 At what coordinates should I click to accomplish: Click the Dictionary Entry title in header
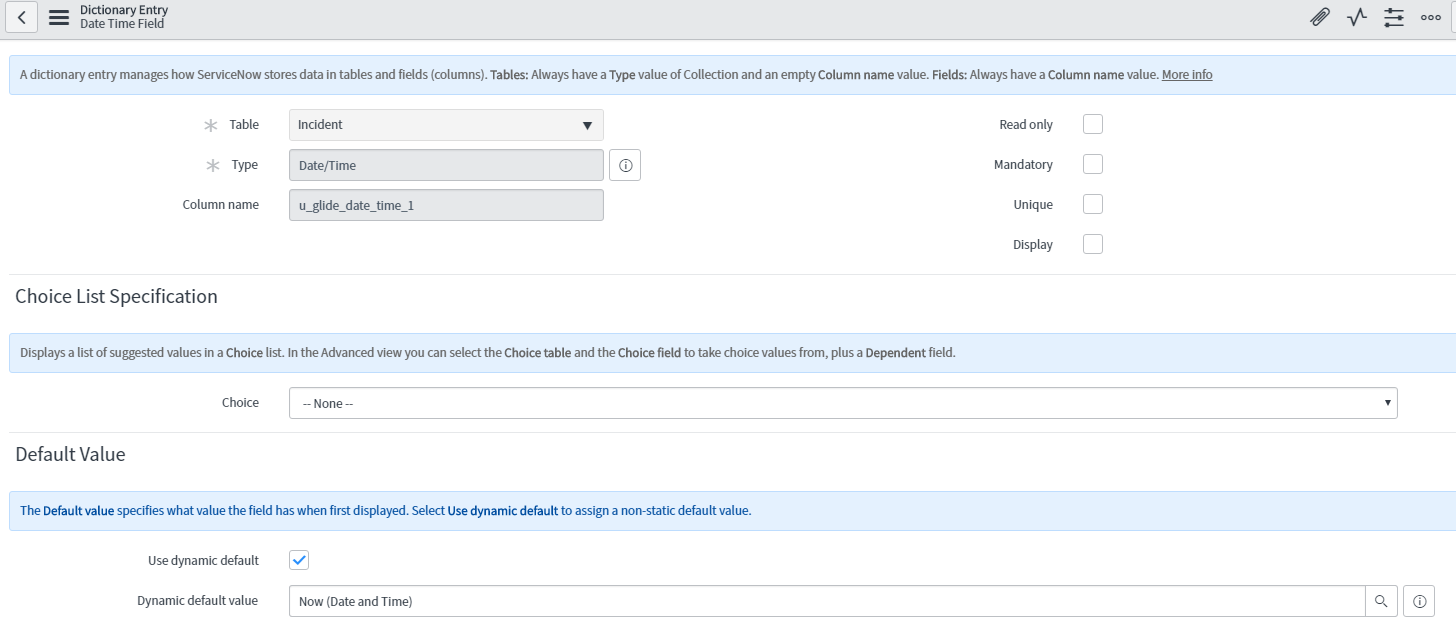pos(122,10)
